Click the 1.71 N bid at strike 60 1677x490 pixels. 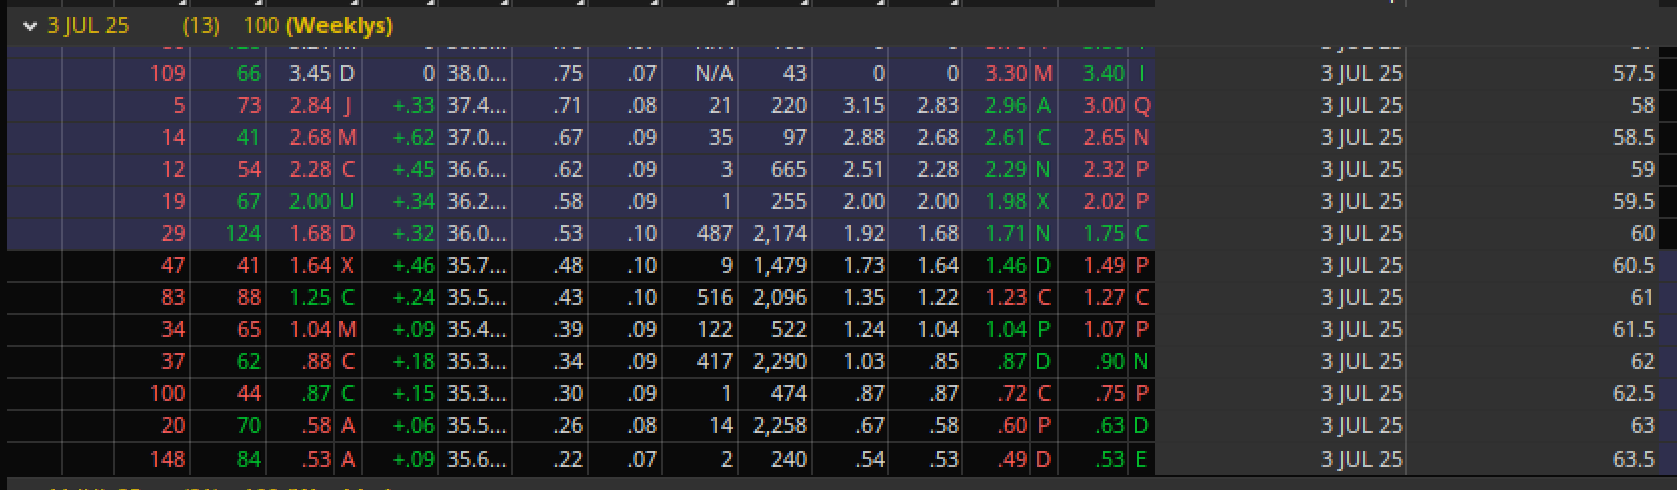point(1009,233)
